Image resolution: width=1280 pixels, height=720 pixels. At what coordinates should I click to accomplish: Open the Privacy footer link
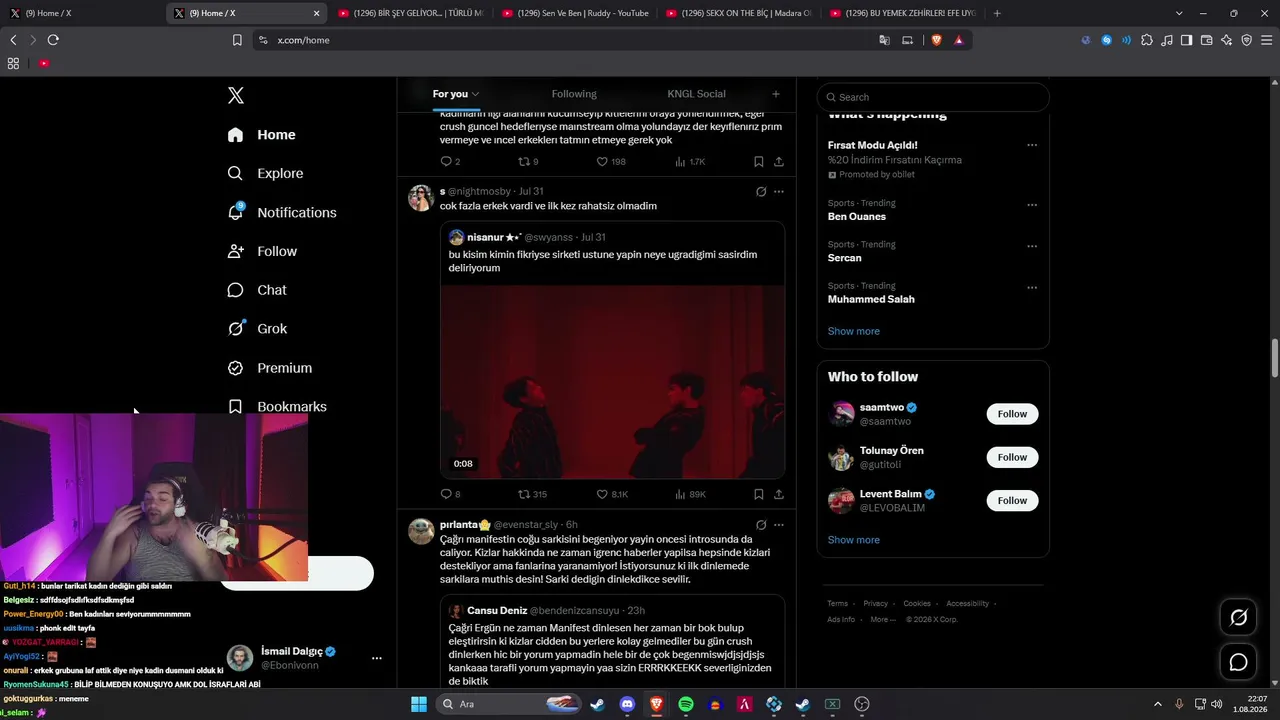[x=875, y=604]
